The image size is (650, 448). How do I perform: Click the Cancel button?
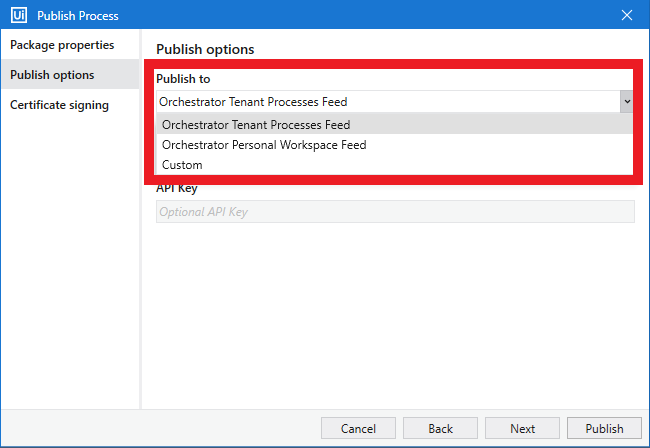(358, 428)
